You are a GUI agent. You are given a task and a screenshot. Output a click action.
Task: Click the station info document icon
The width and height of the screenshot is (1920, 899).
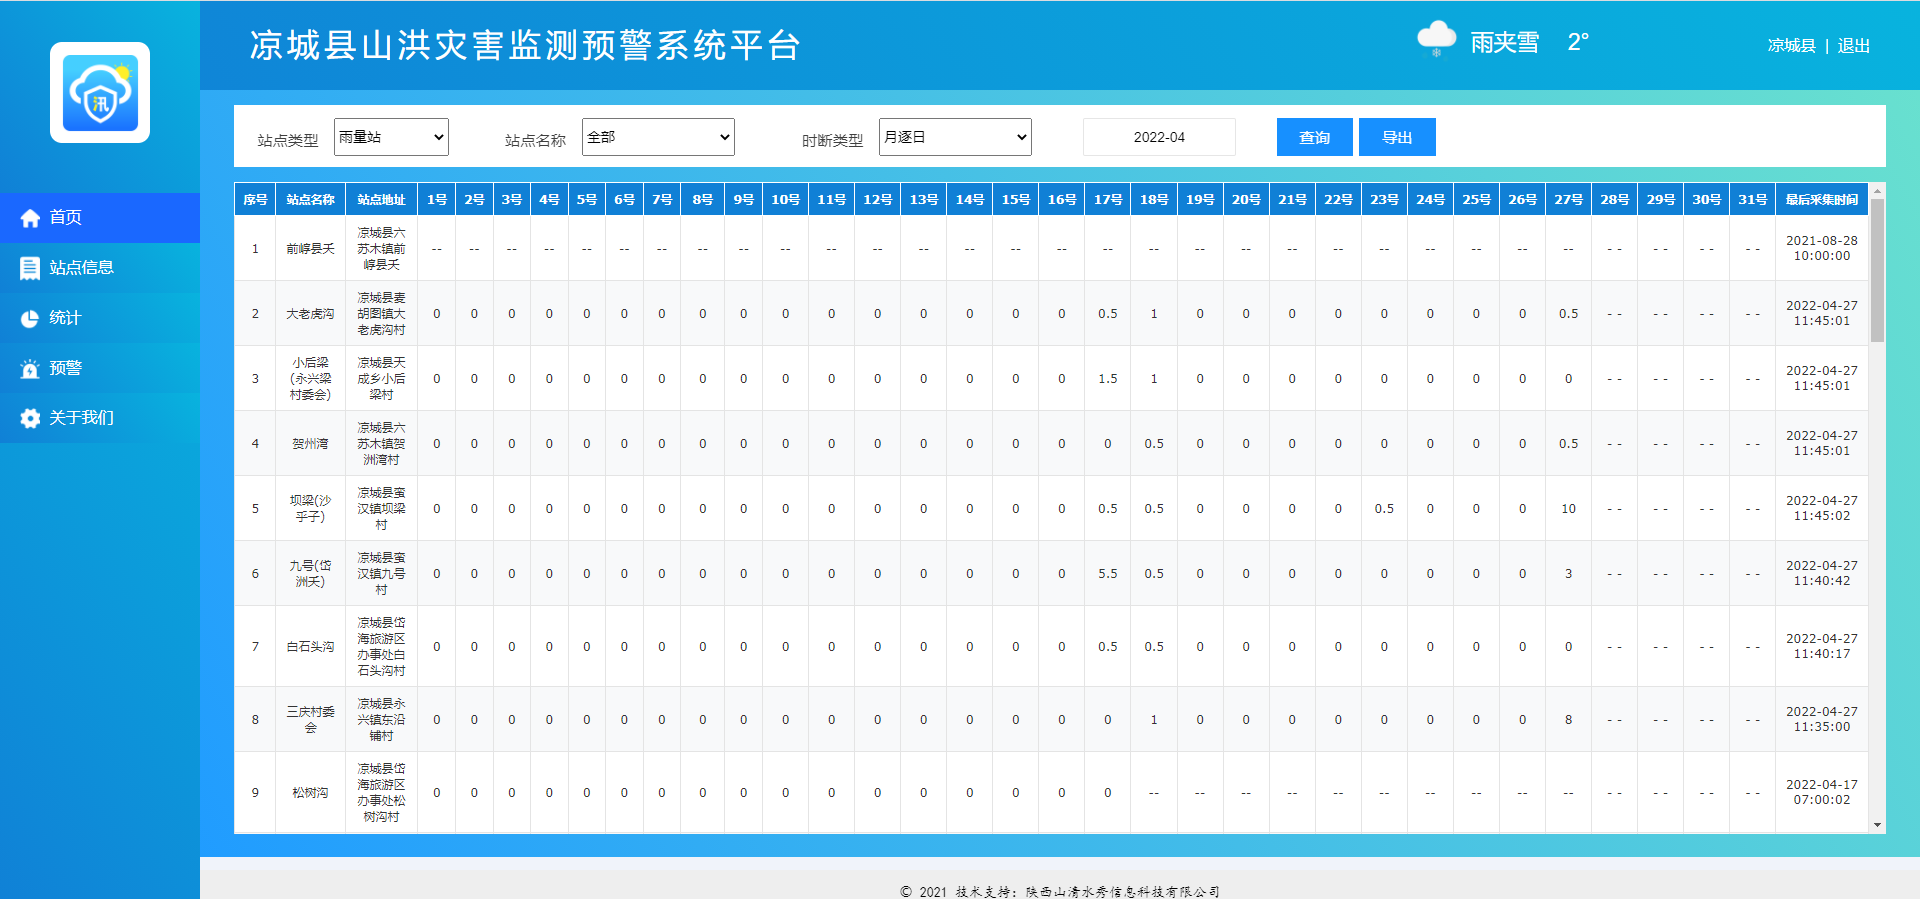click(30, 268)
